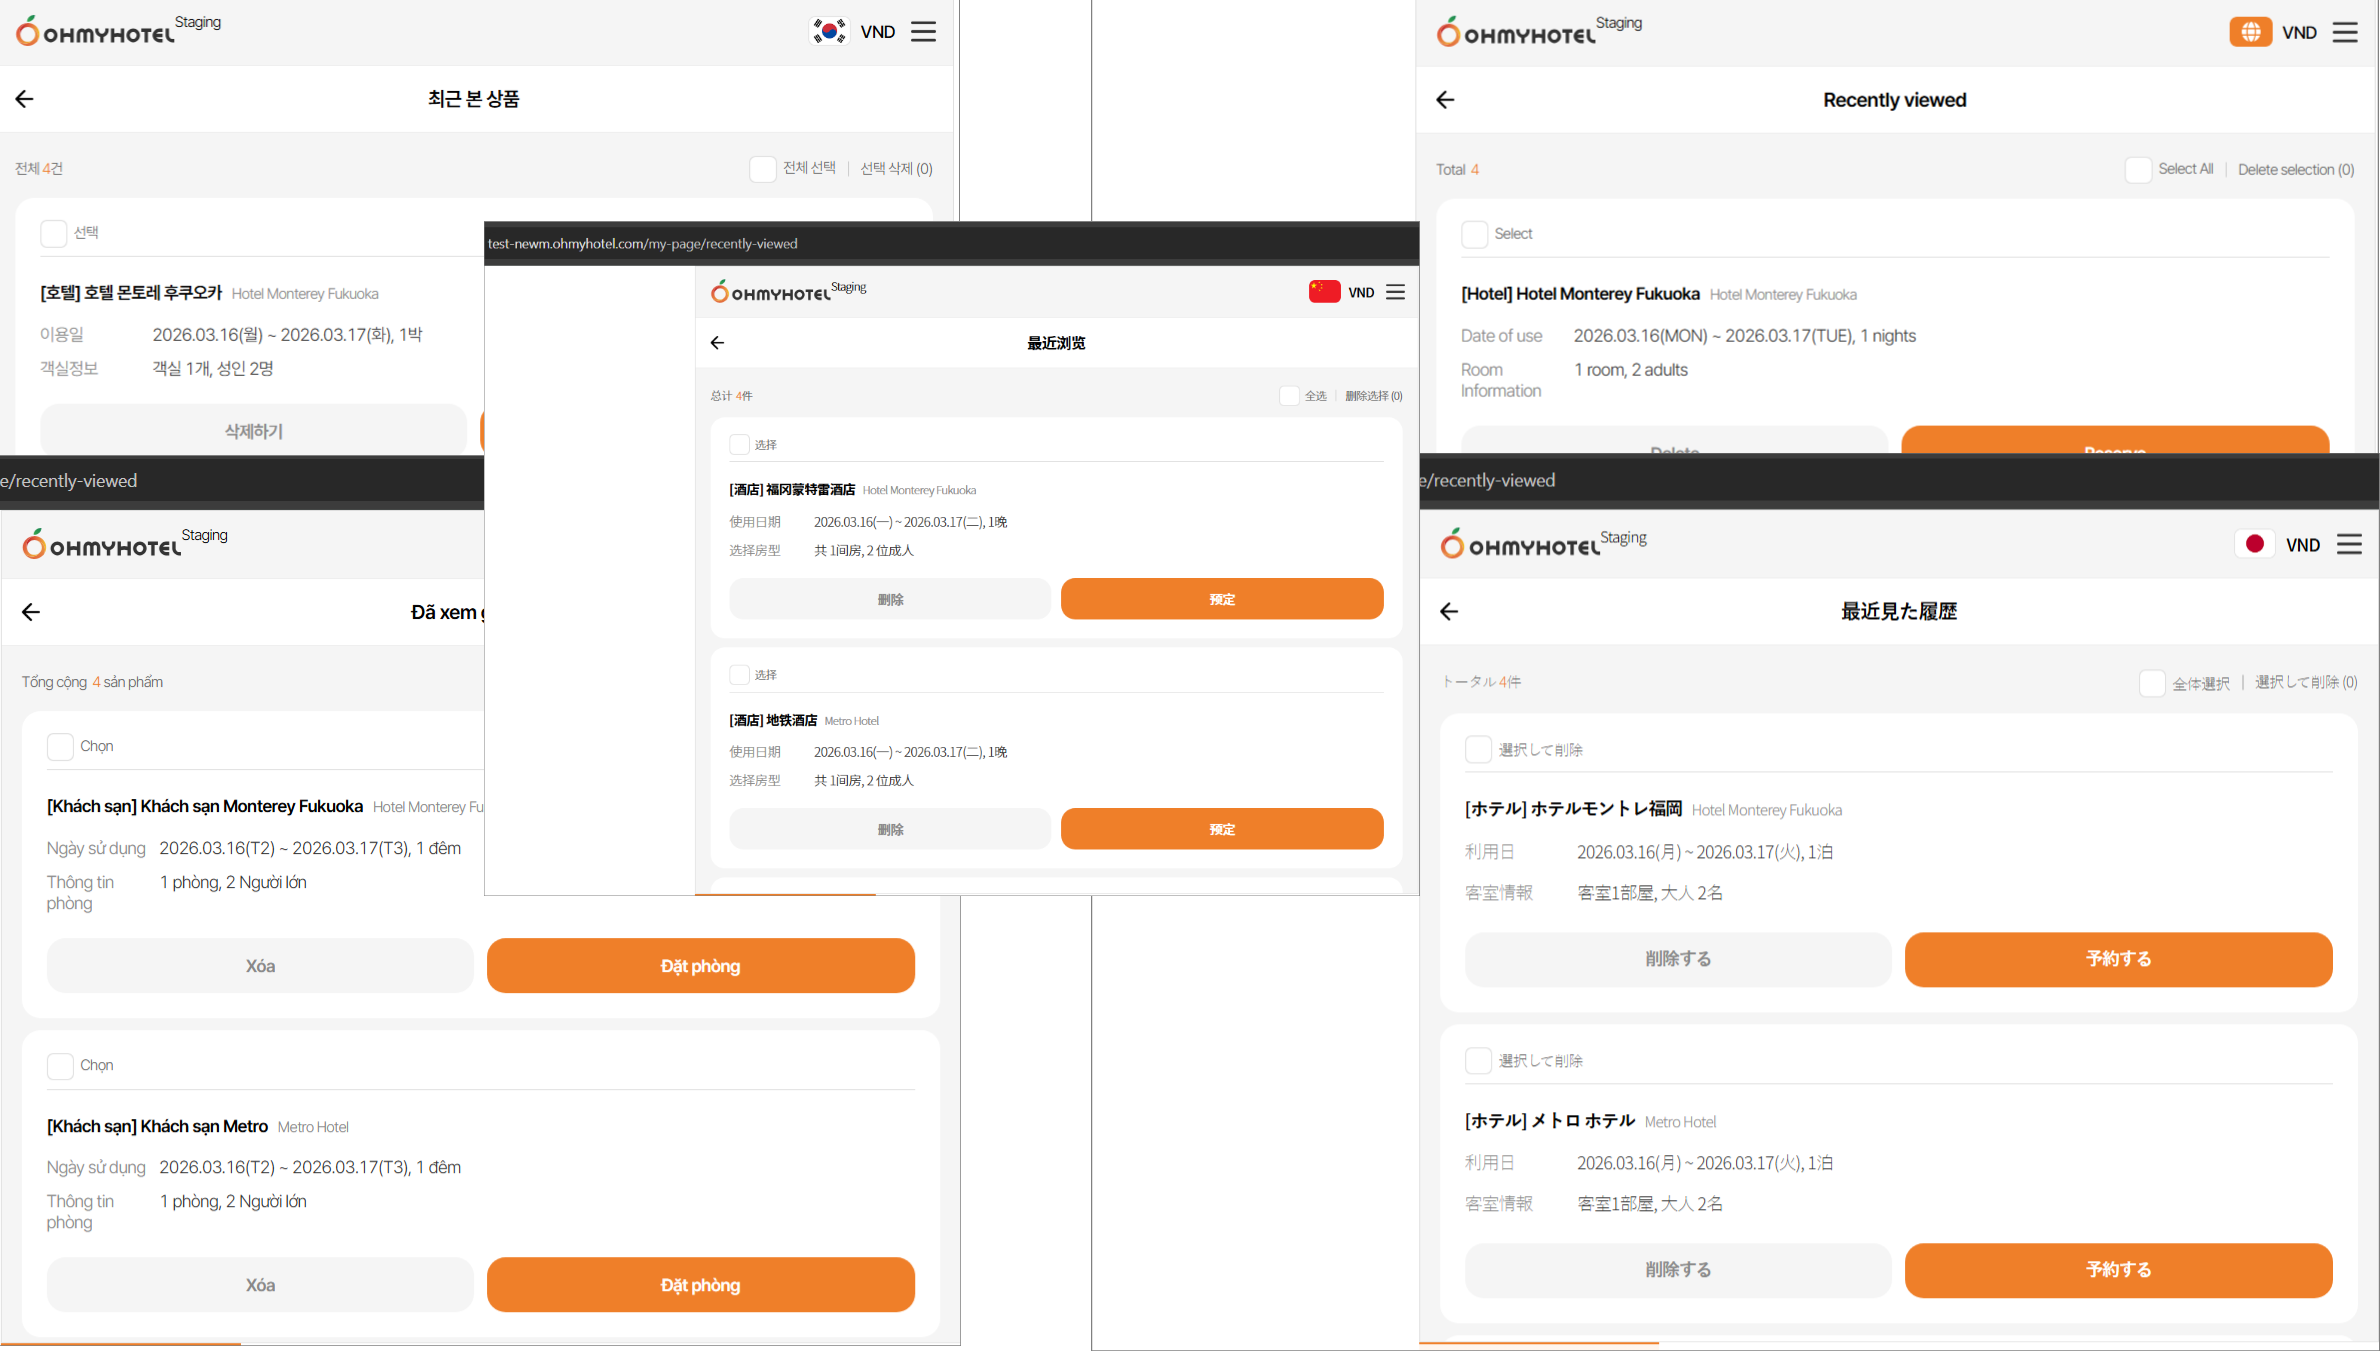Click the orange globe language icon
This screenshot has width=2380, height=1351.
tap(2250, 32)
